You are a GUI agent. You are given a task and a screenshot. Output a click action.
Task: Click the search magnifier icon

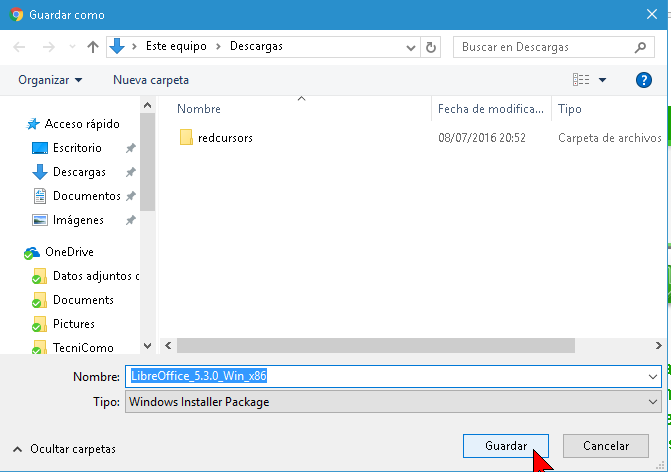point(640,47)
